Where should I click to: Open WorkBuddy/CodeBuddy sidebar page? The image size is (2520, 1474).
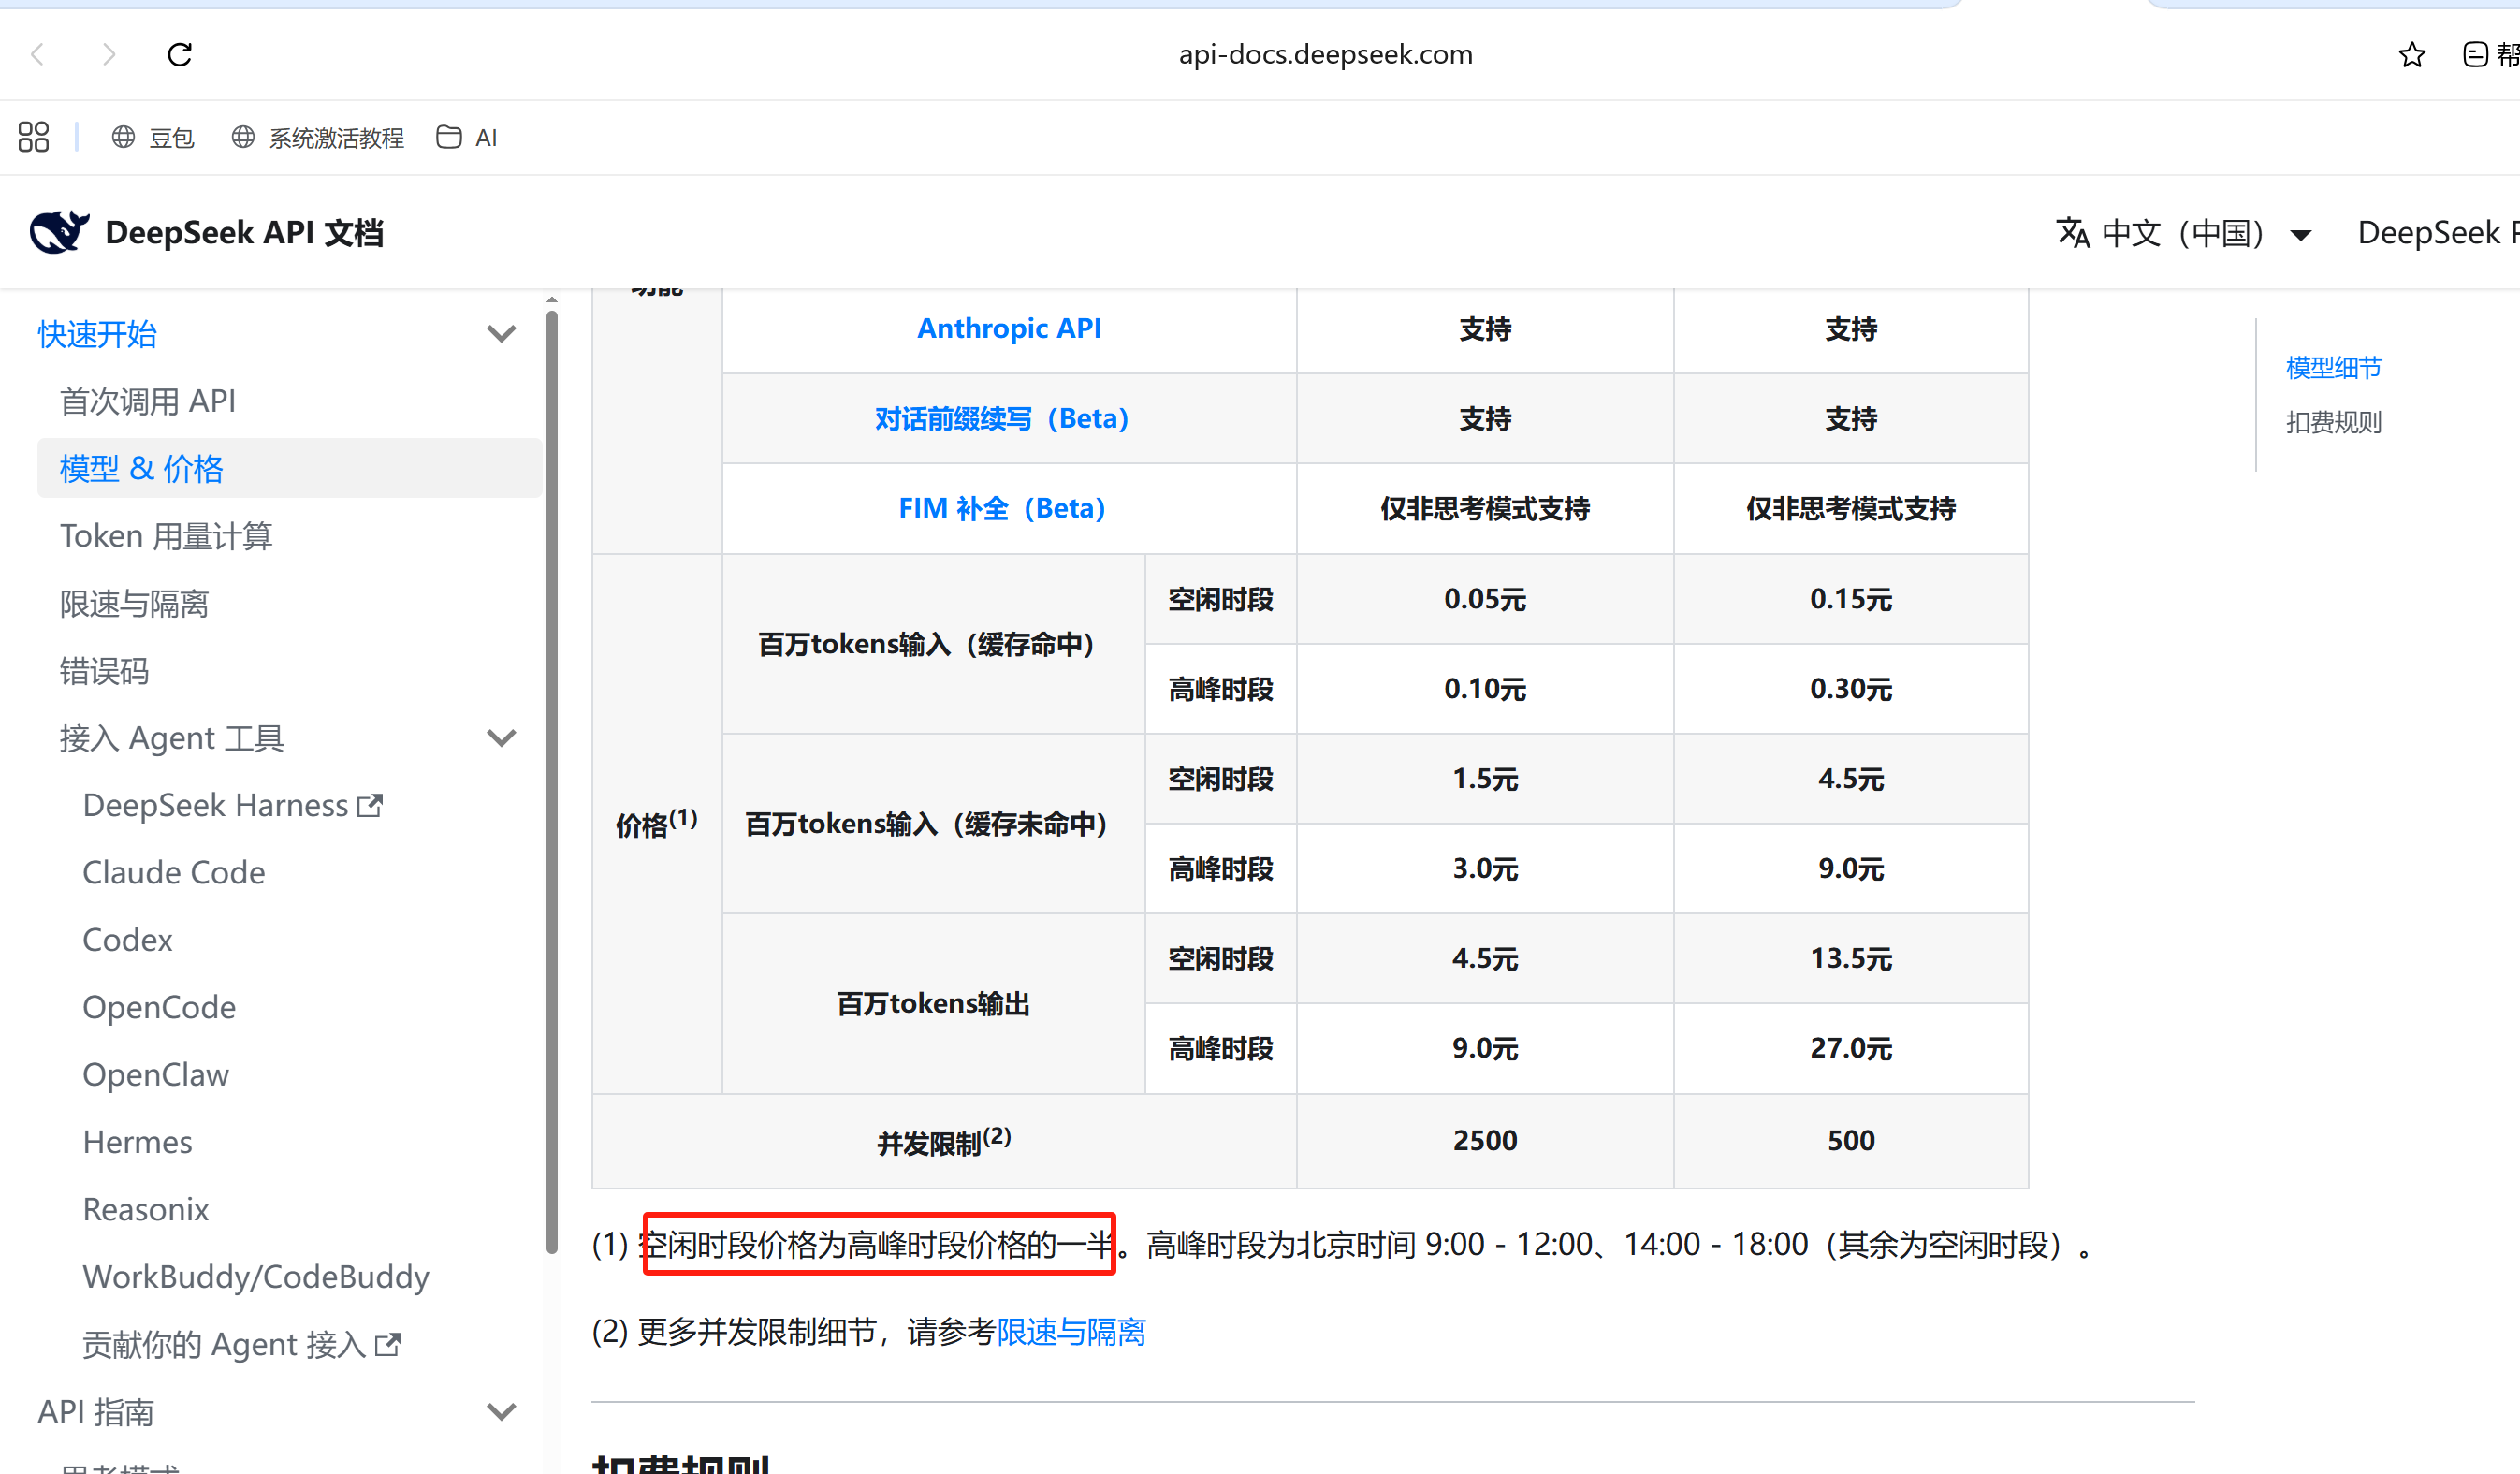256,1277
